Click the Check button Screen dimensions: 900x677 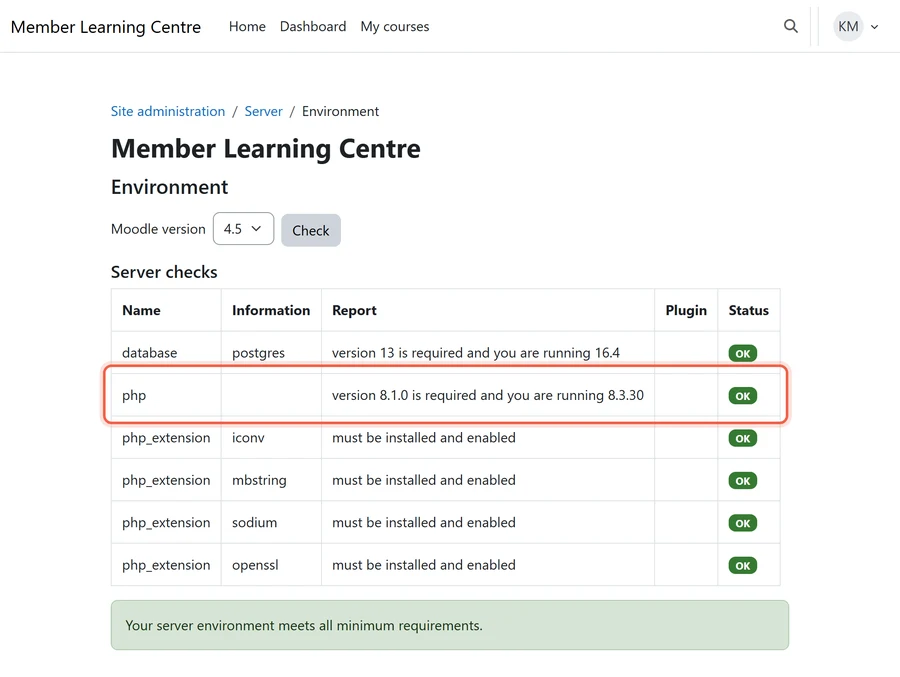pyautogui.click(x=311, y=230)
